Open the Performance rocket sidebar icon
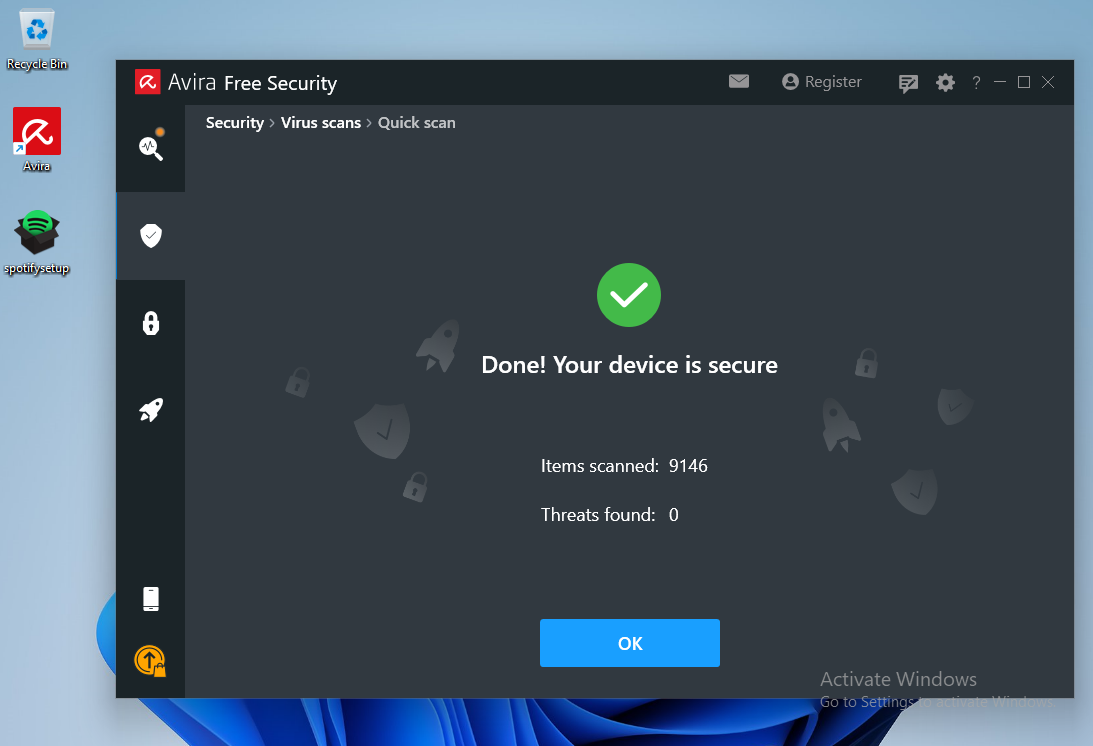The height and width of the screenshot is (746, 1093). coord(151,410)
